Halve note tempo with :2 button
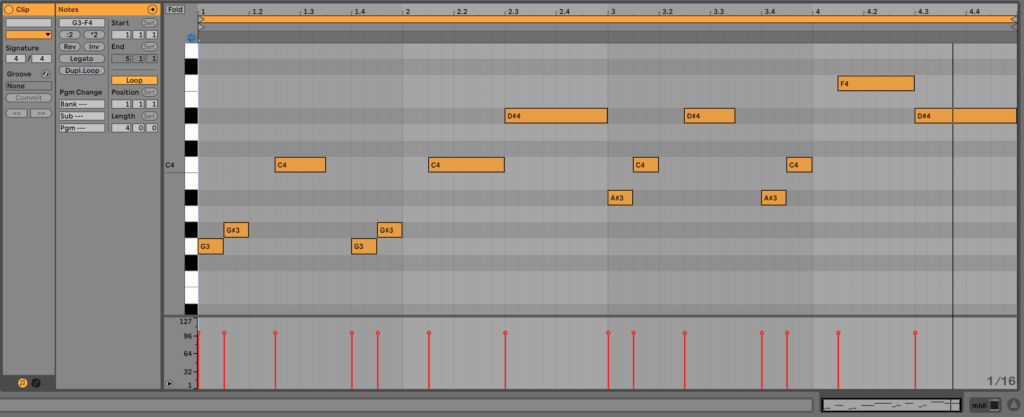The height and width of the screenshot is (417, 1024). coord(69,35)
